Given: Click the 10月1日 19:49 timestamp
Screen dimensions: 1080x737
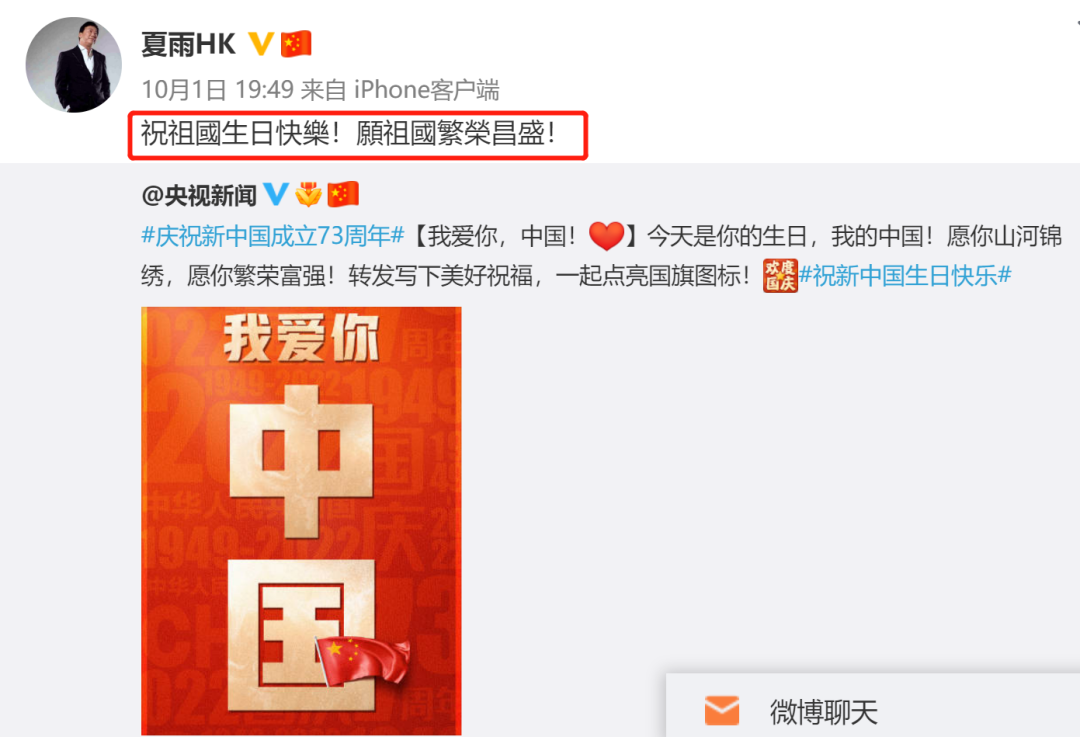Looking at the screenshot, I should [x=218, y=90].
